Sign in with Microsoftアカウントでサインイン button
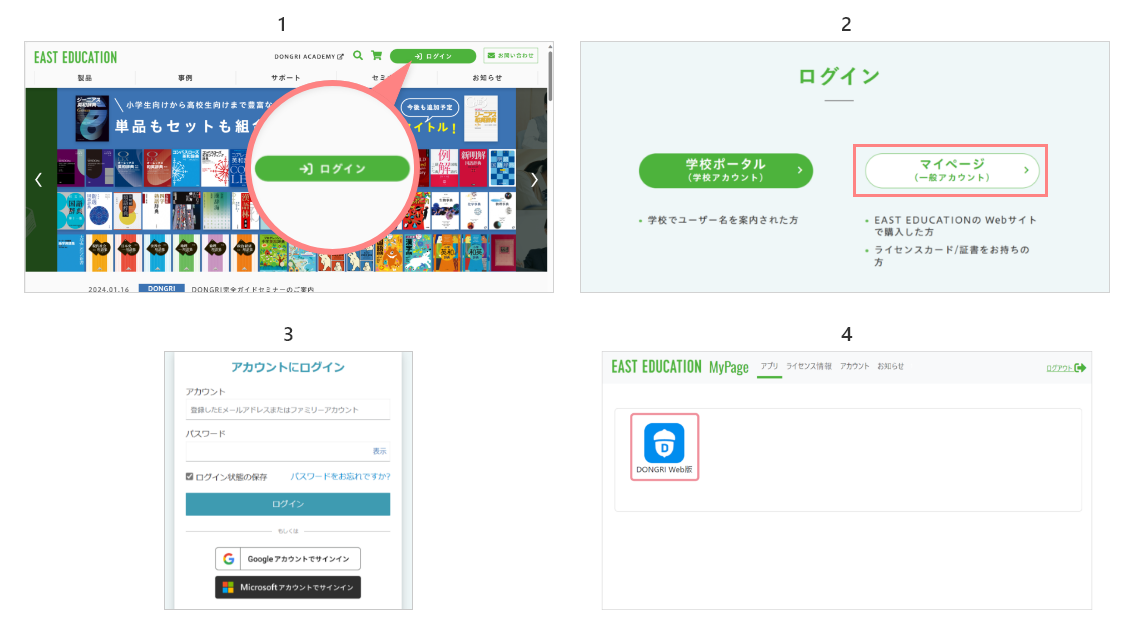 point(288,587)
